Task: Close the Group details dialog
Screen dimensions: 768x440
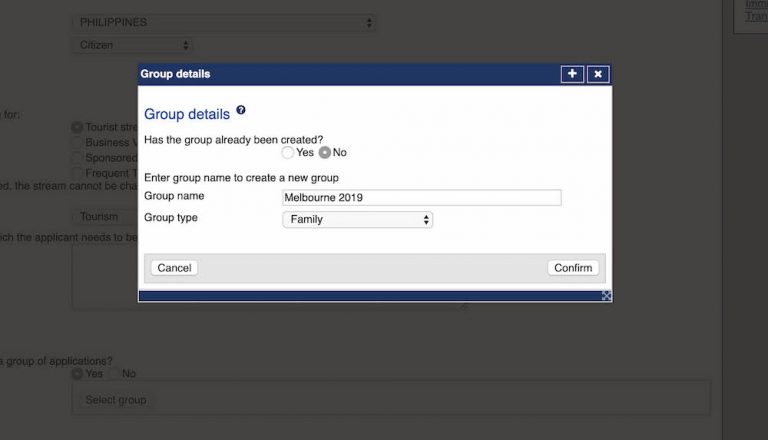Action: pos(597,74)
